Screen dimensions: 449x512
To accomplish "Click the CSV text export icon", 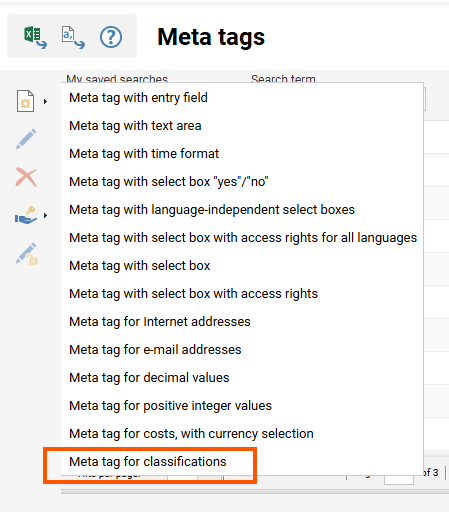I will pos(73,37).
